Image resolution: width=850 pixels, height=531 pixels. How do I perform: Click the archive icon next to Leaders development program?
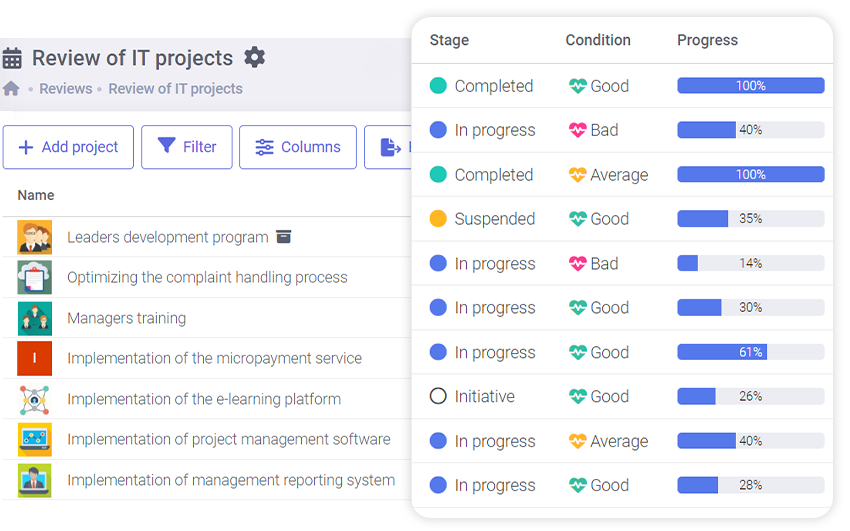(284, 237)
